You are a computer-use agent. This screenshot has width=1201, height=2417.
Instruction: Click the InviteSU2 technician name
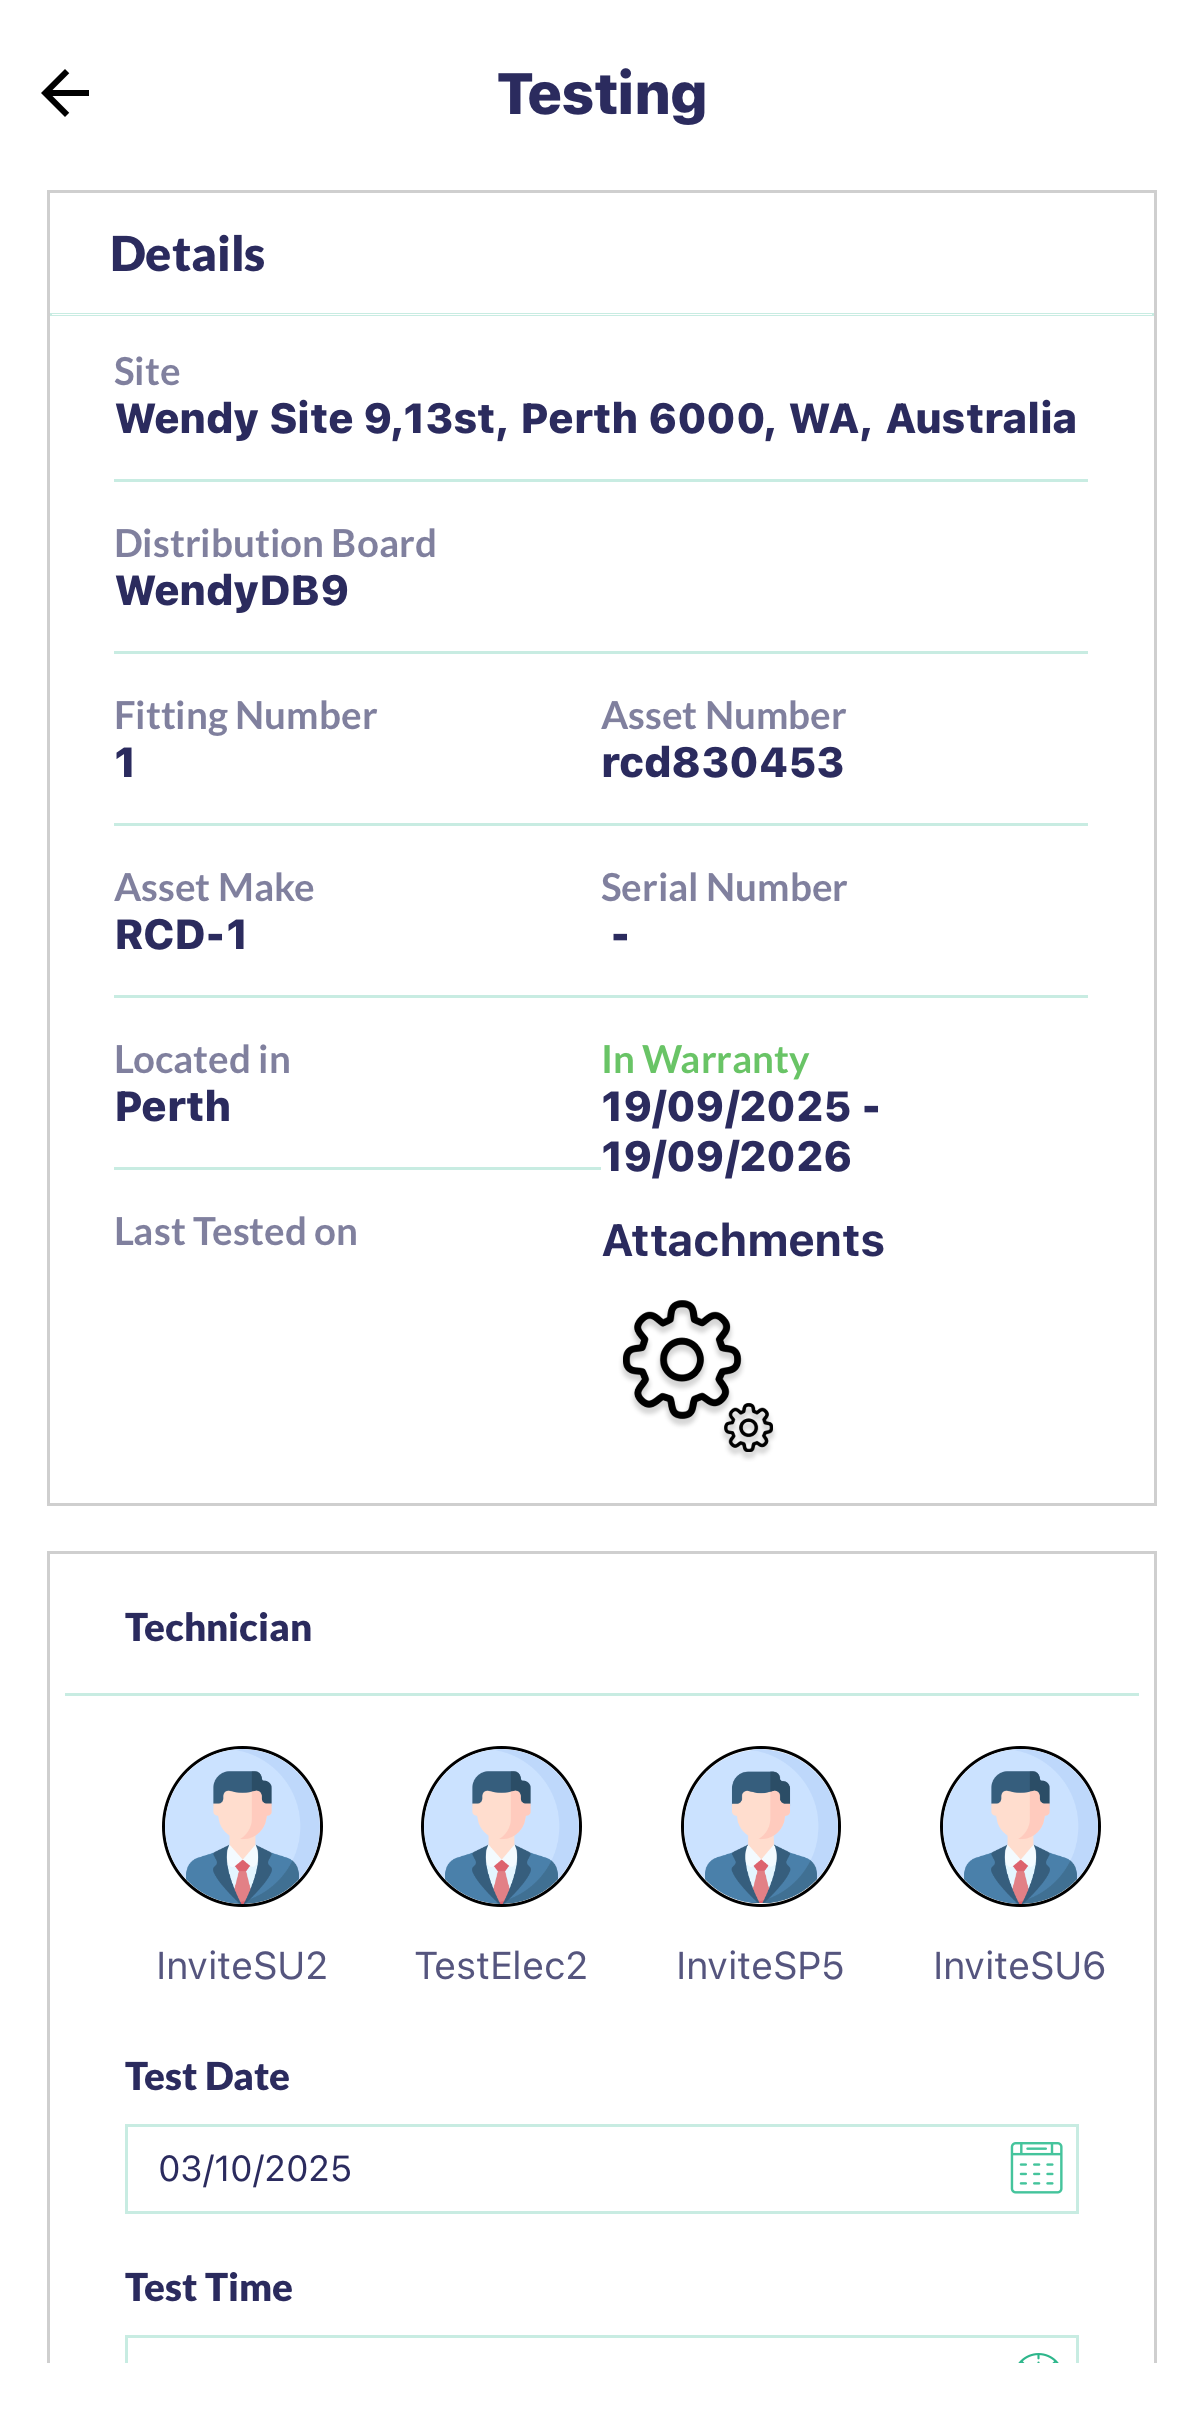point(242,1966)
